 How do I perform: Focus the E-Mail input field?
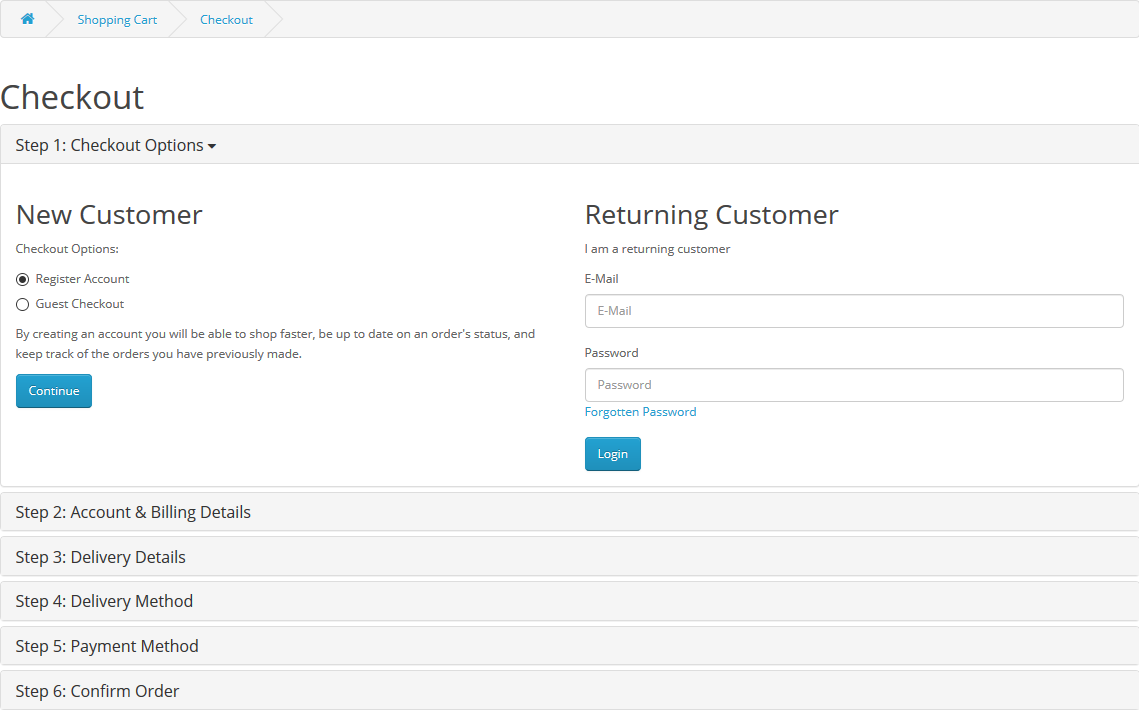(854, 311)
